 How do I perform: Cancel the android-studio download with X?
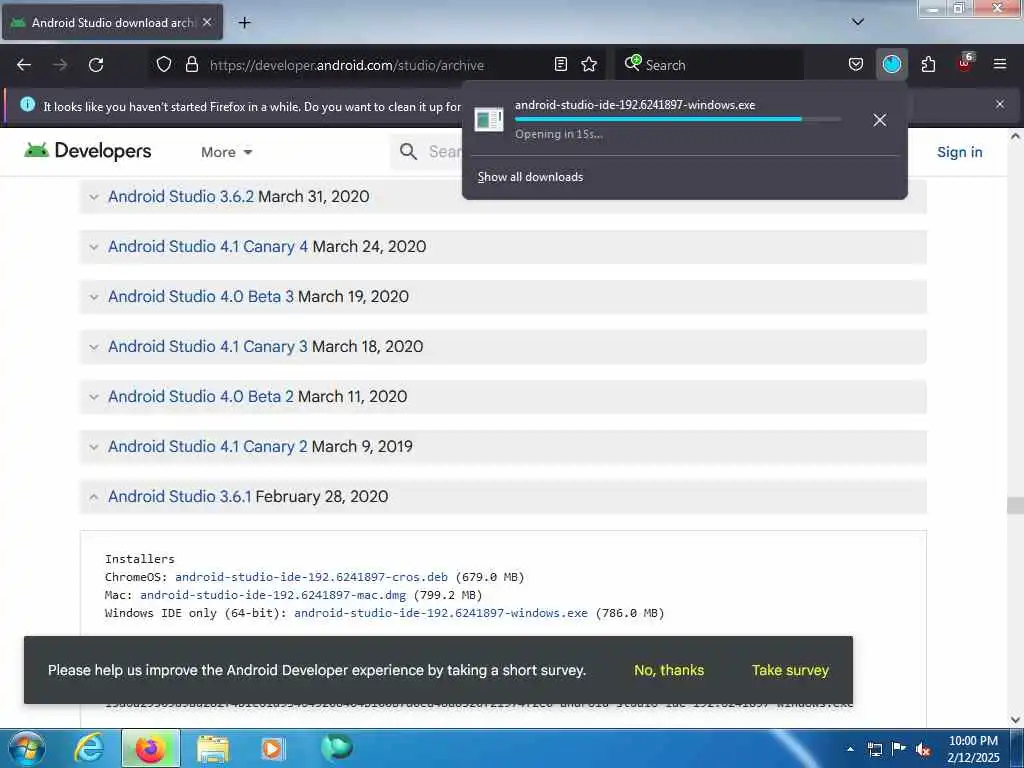coord(880,120)
